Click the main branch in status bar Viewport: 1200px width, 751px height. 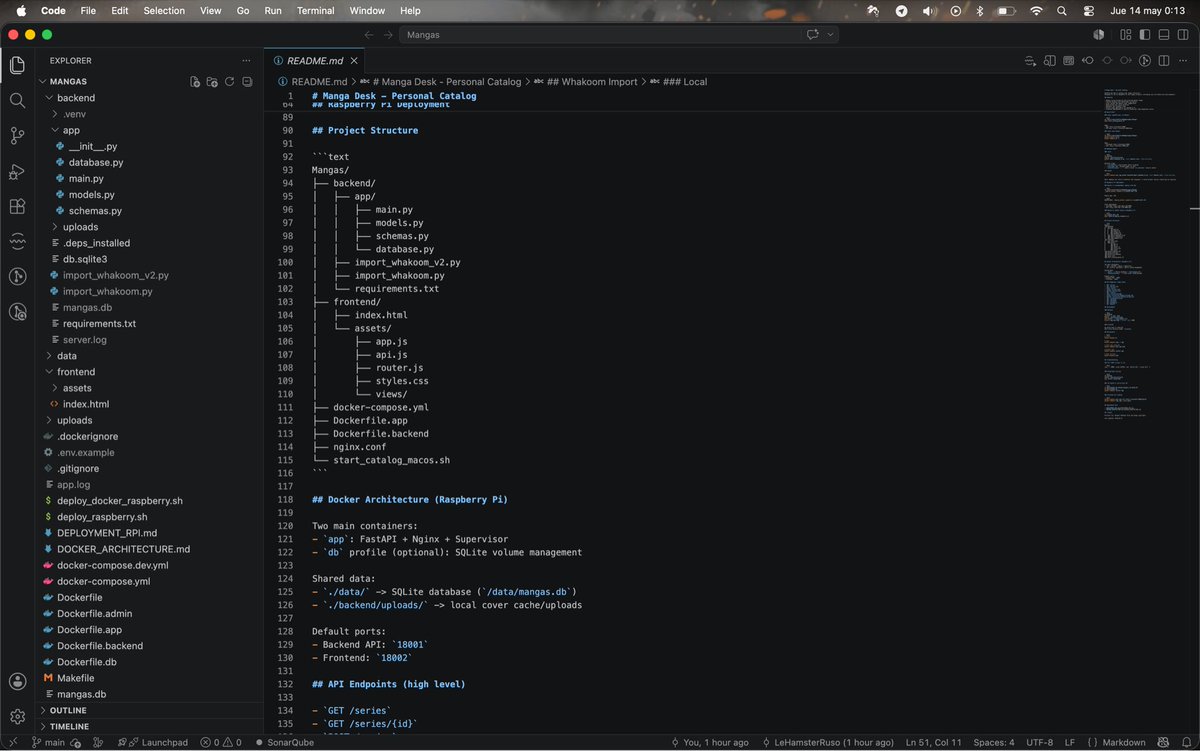click(x=50, y=742)
